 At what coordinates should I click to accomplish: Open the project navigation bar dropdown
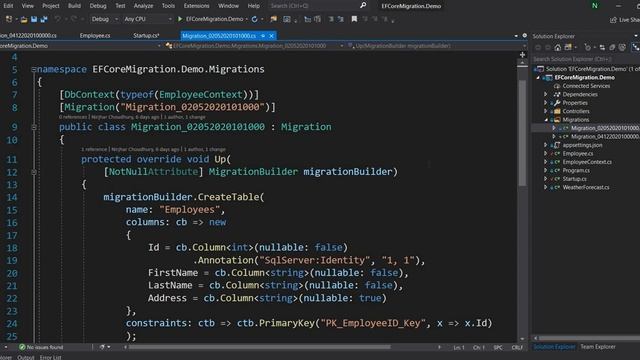(x=159, y=46)
